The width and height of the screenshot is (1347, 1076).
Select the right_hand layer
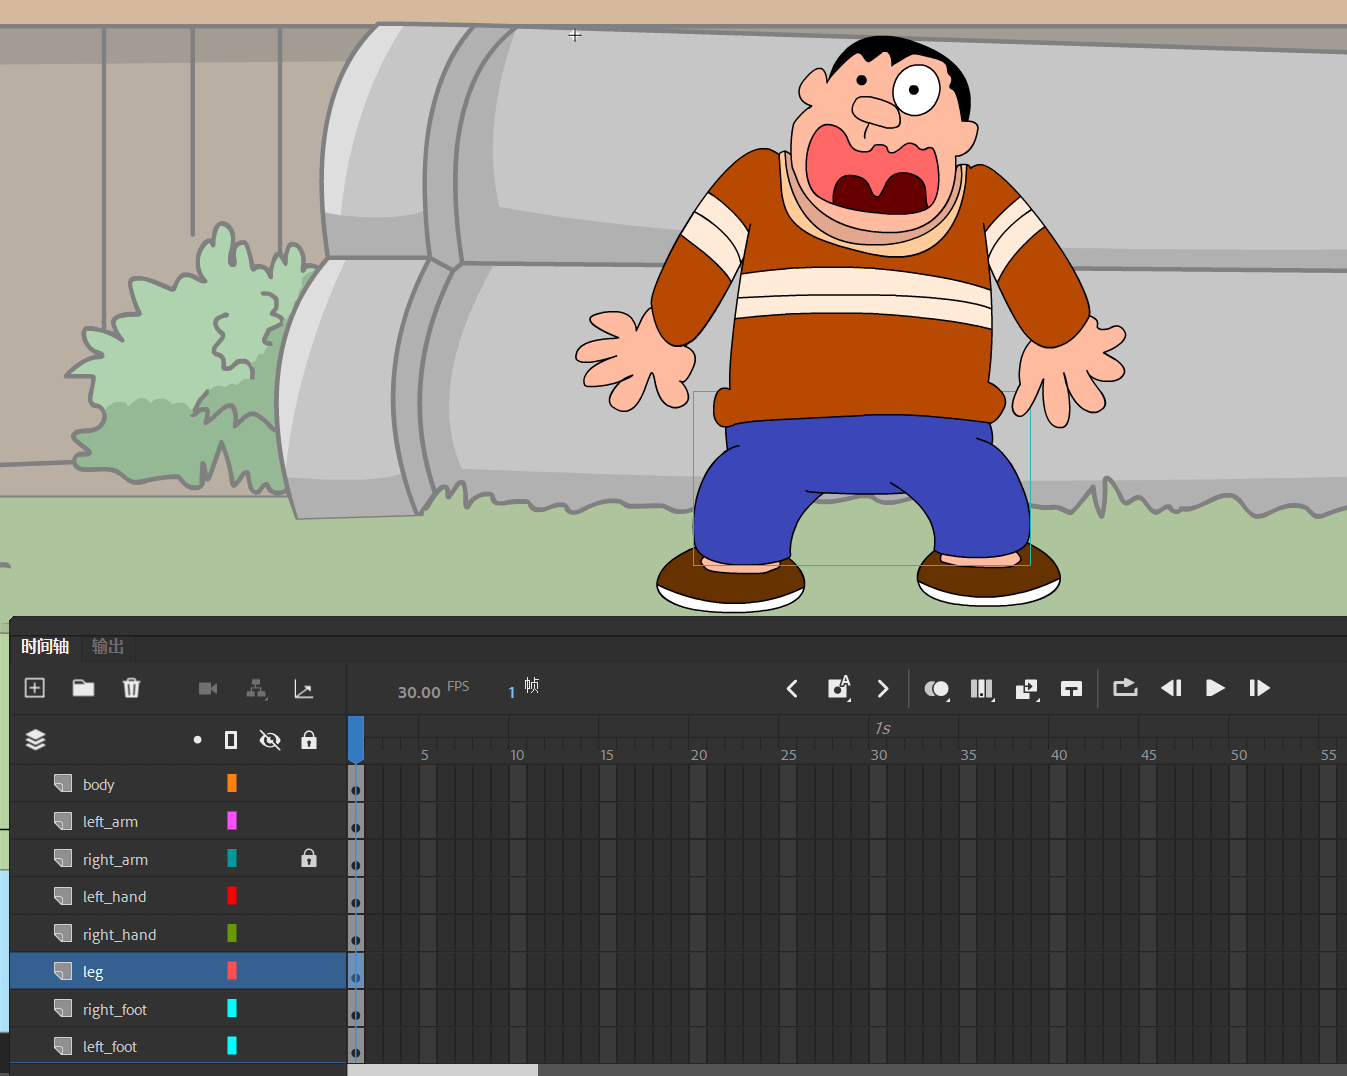(178, 934)
